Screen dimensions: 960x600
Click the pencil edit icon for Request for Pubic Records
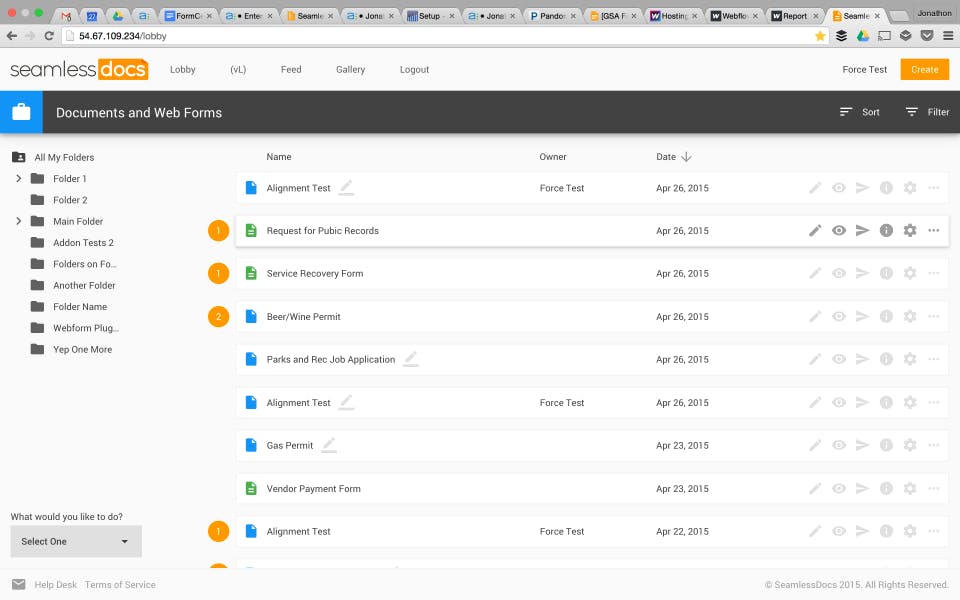tap(815, 231)
